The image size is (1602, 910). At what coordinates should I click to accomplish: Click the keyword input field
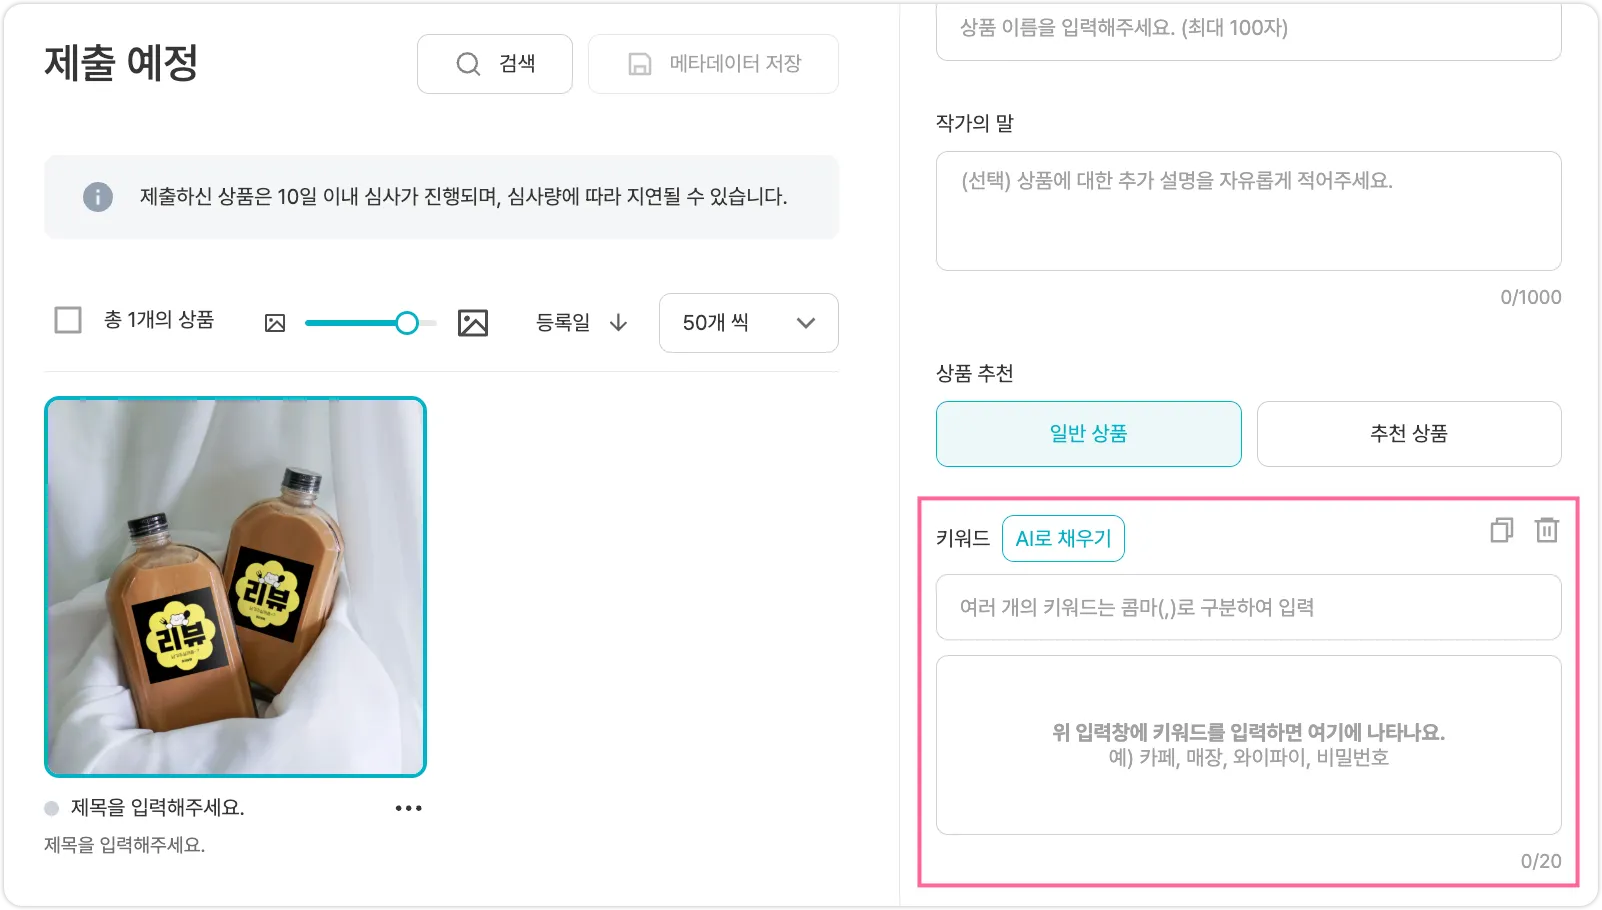[1248, 607]
